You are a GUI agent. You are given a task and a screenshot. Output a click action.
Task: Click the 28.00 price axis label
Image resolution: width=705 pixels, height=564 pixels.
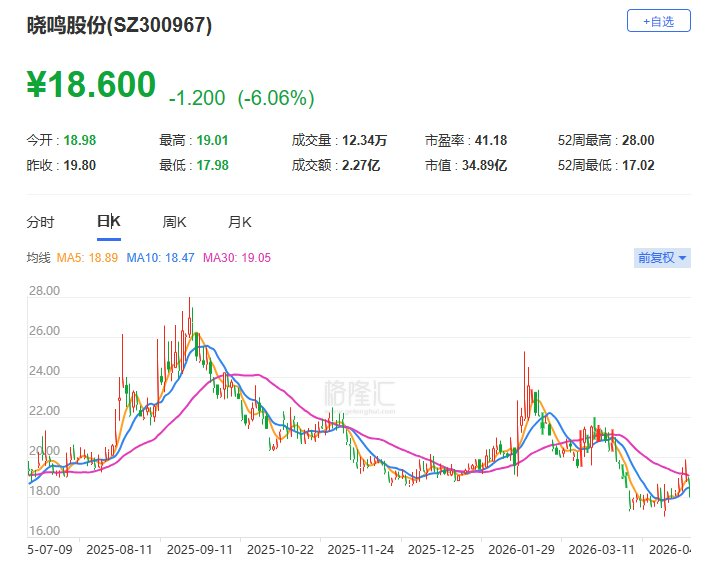44,292
